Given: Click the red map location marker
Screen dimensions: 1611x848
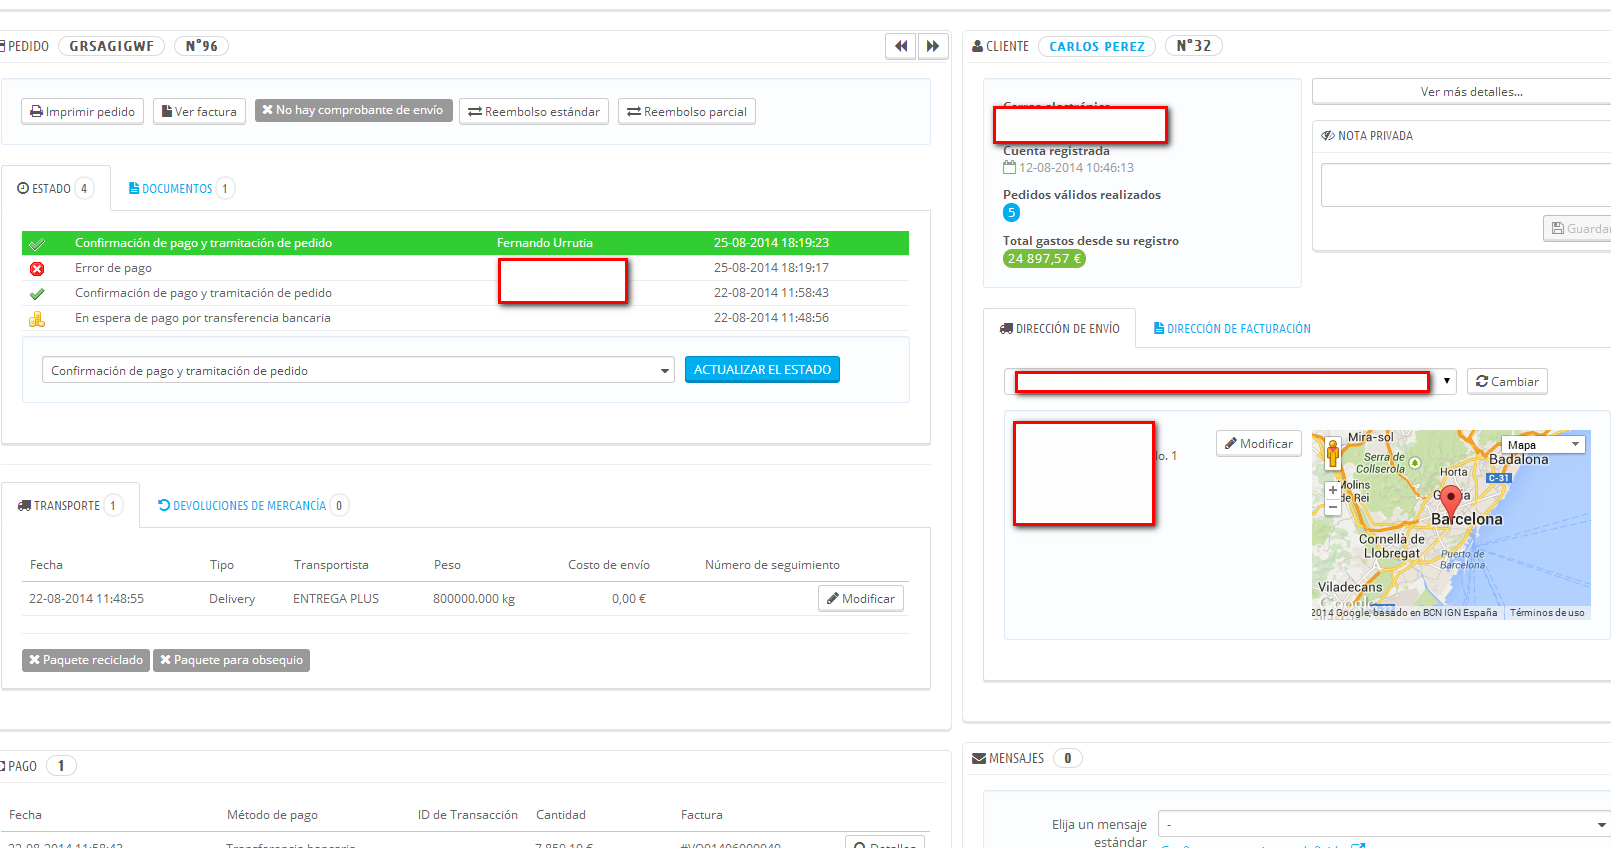Looking at the screenshot, I should [x=1451, y=501].
